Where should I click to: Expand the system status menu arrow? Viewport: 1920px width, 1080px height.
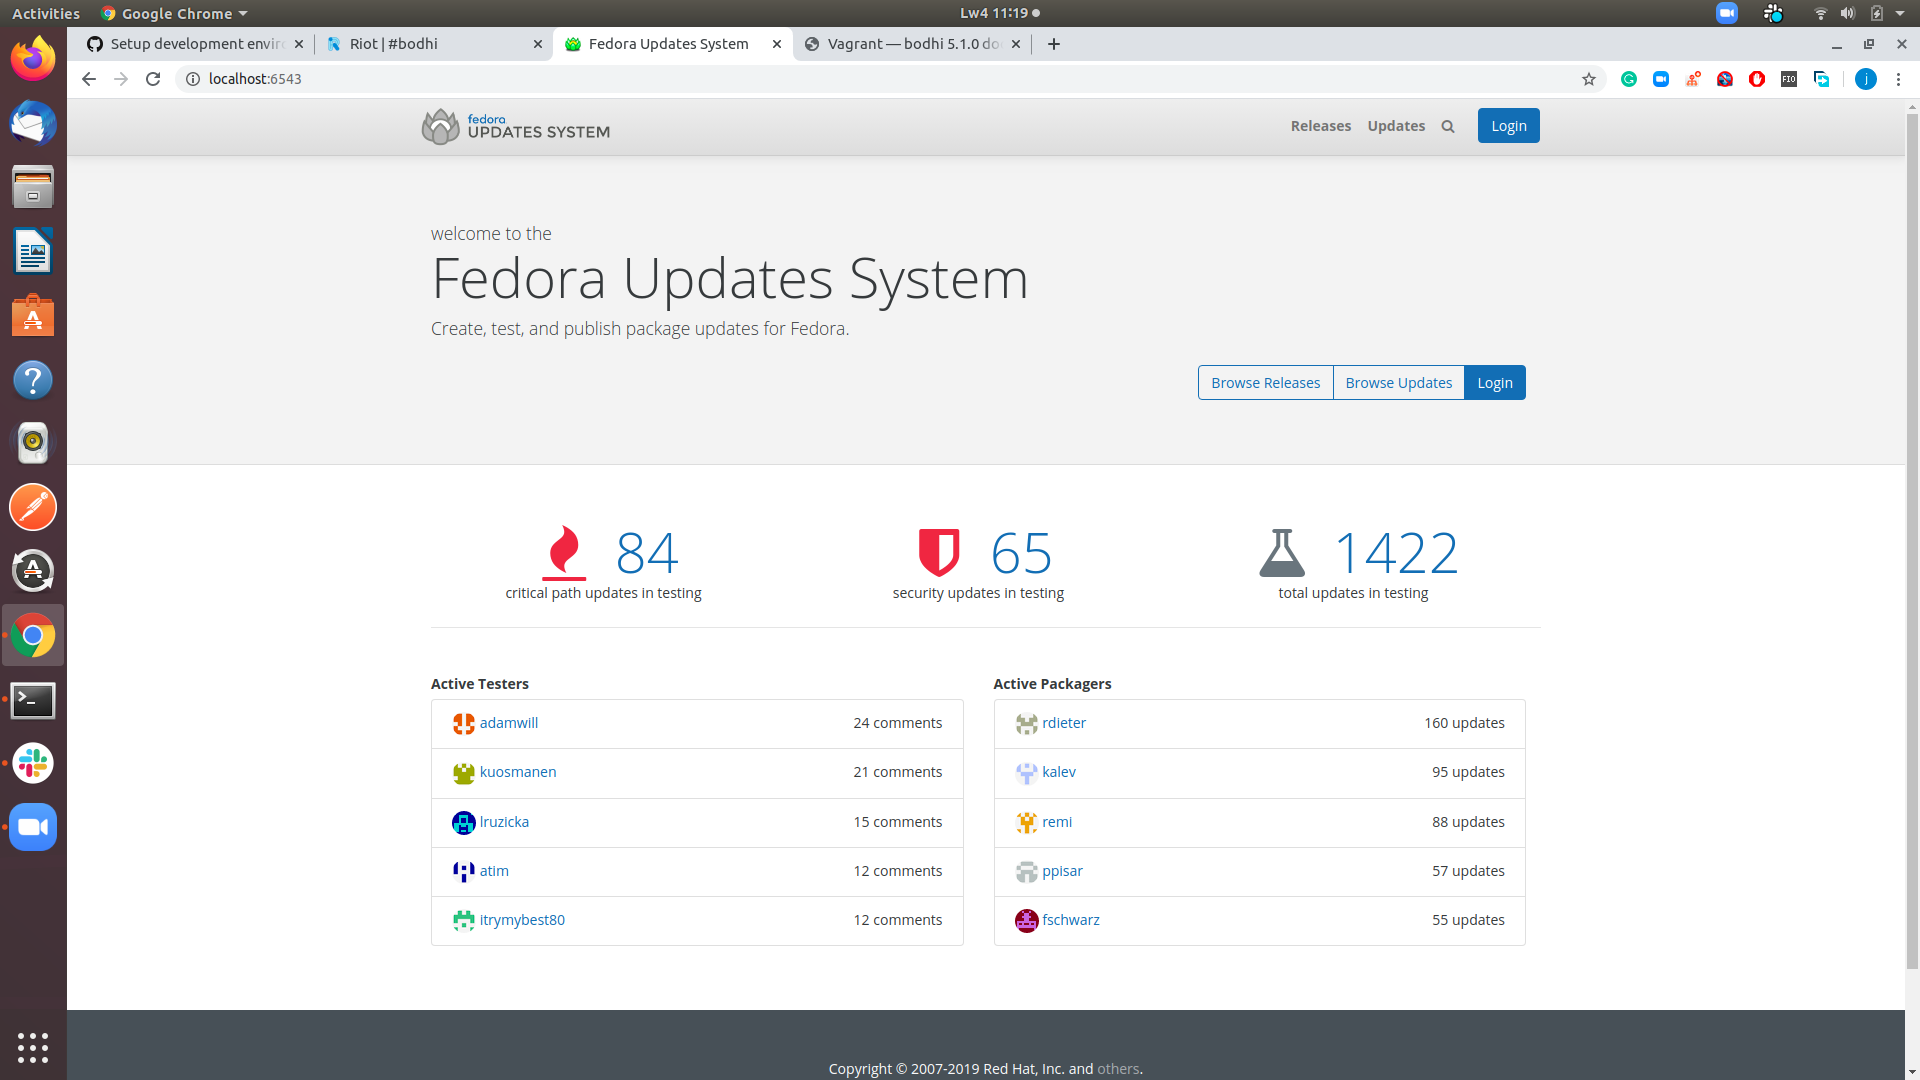click(1902, 13)
